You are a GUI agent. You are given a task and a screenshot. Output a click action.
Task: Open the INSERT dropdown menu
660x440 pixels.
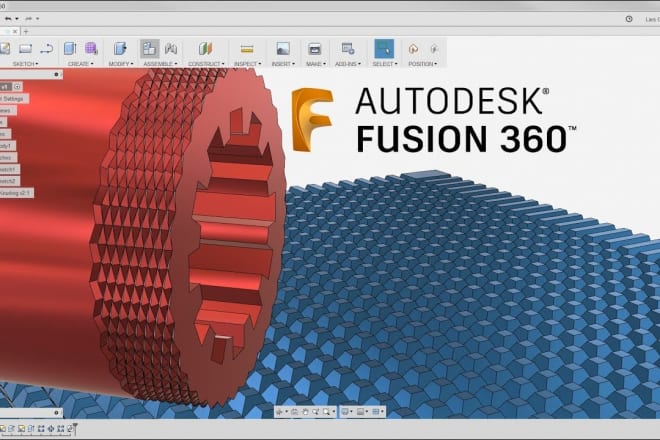283,64
